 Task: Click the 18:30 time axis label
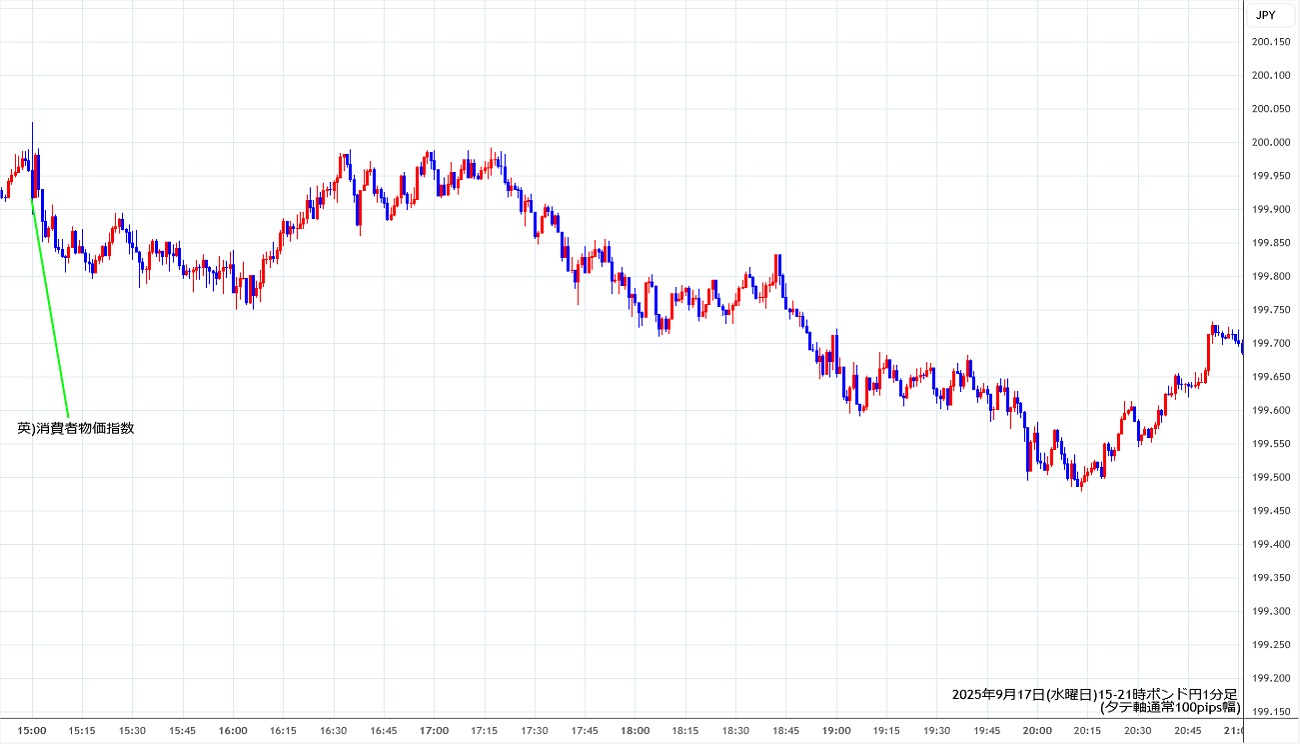click(x=735, y=731)
